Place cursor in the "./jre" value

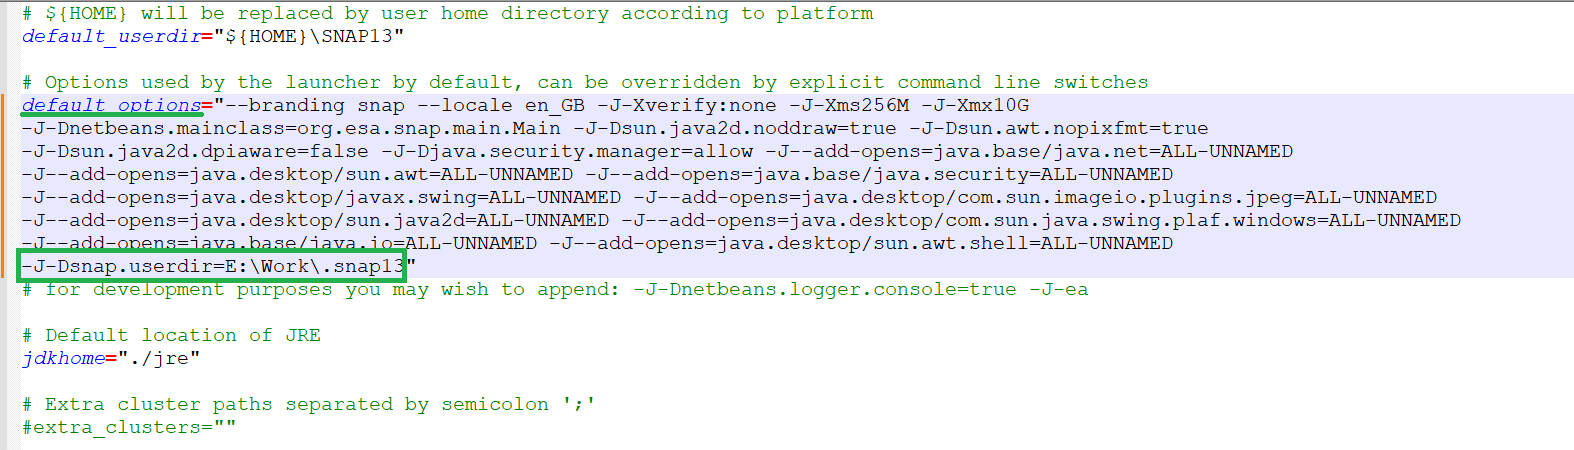[x=159, y=358]
